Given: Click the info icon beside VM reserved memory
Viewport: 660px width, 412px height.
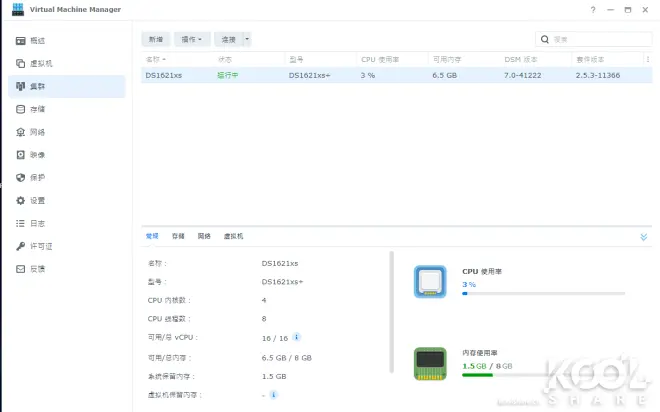Looking at the screenshot, I should (x=274, y=395).
